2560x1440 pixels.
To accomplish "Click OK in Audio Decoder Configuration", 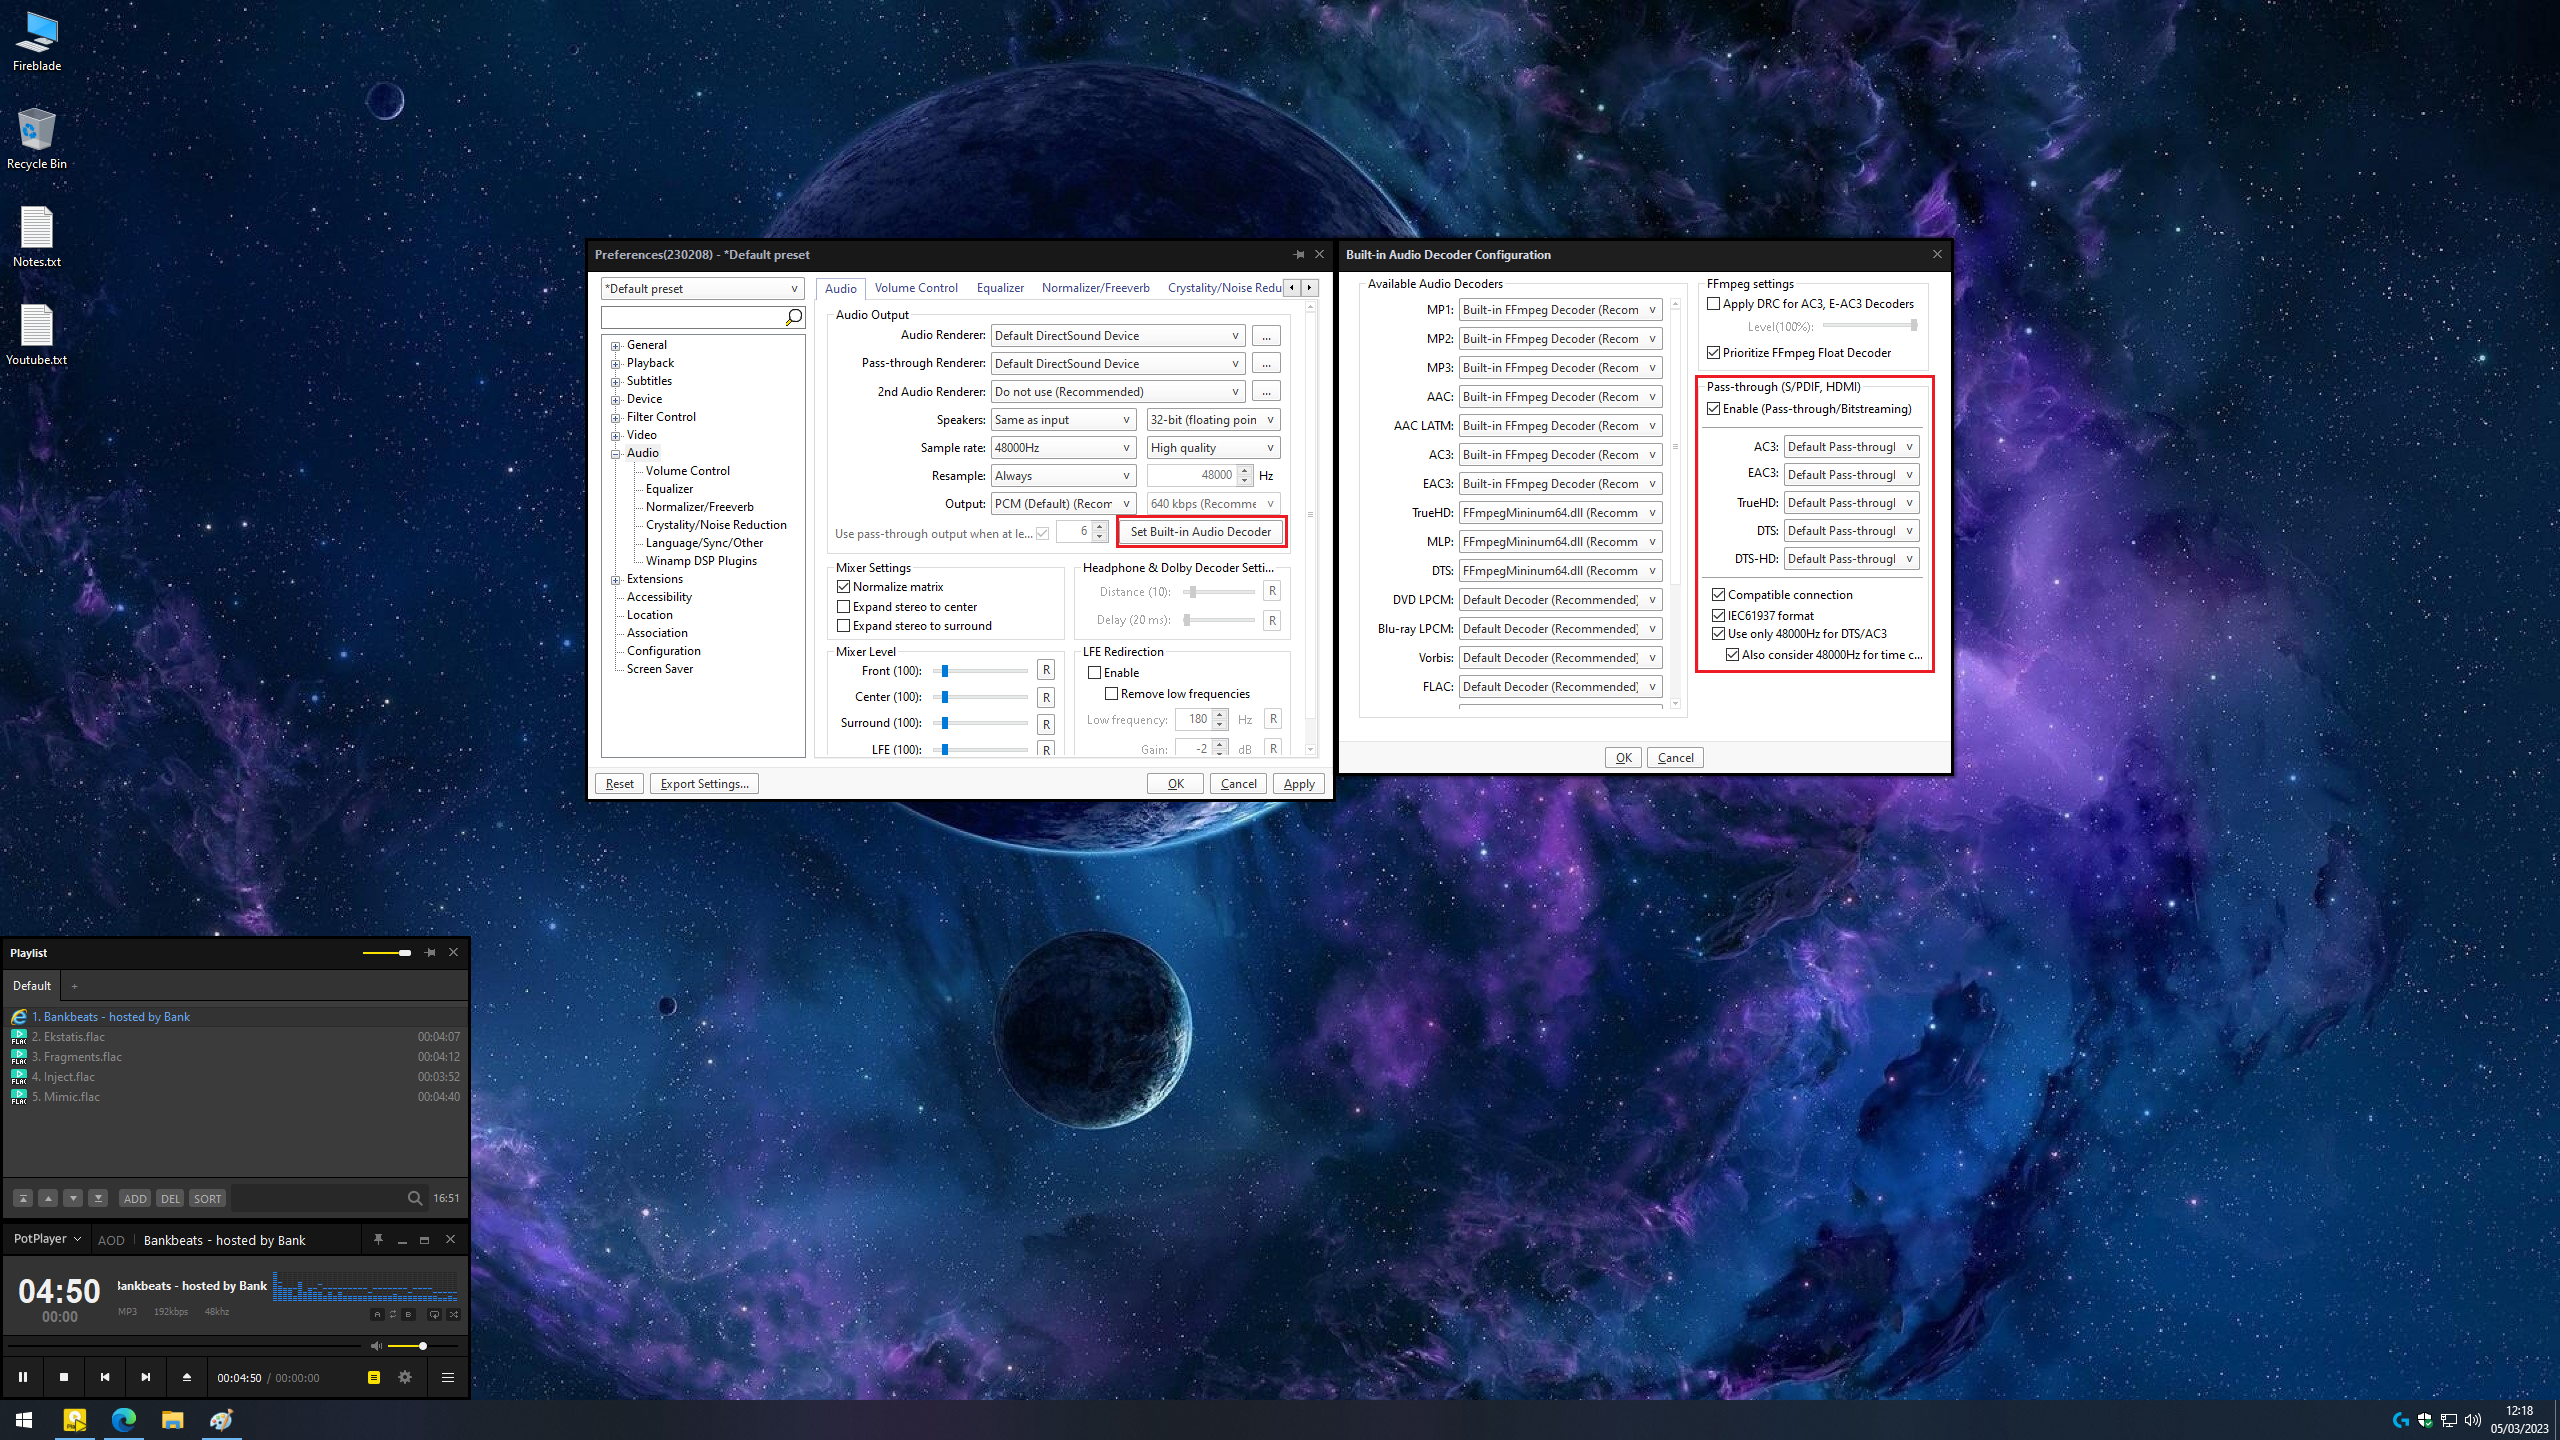I will point(1623,758).
